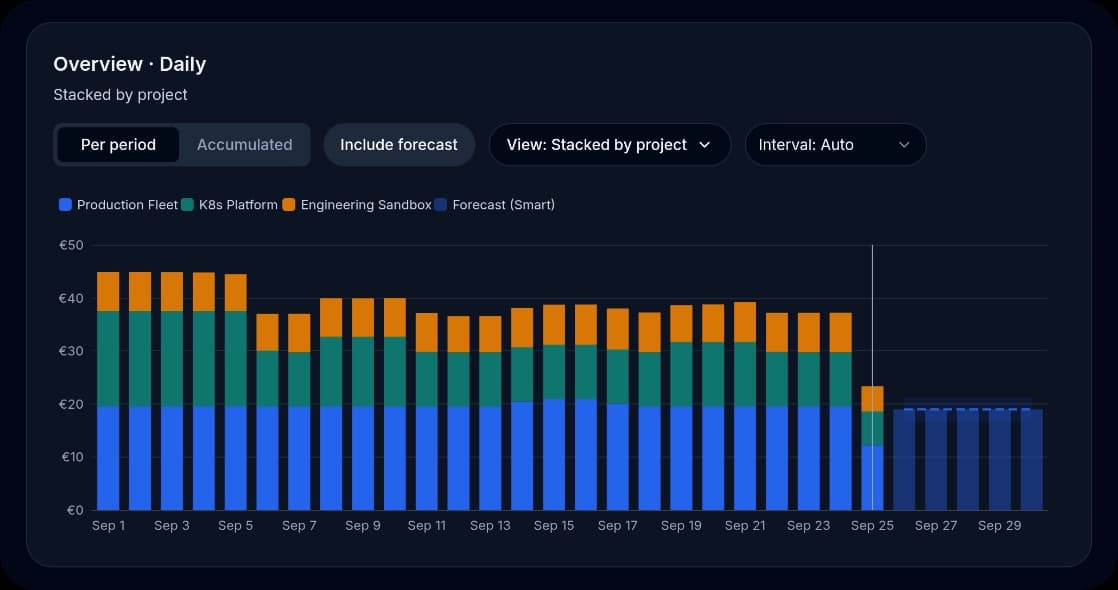Click the Sep 15 stacked bar

coord(554,407)
